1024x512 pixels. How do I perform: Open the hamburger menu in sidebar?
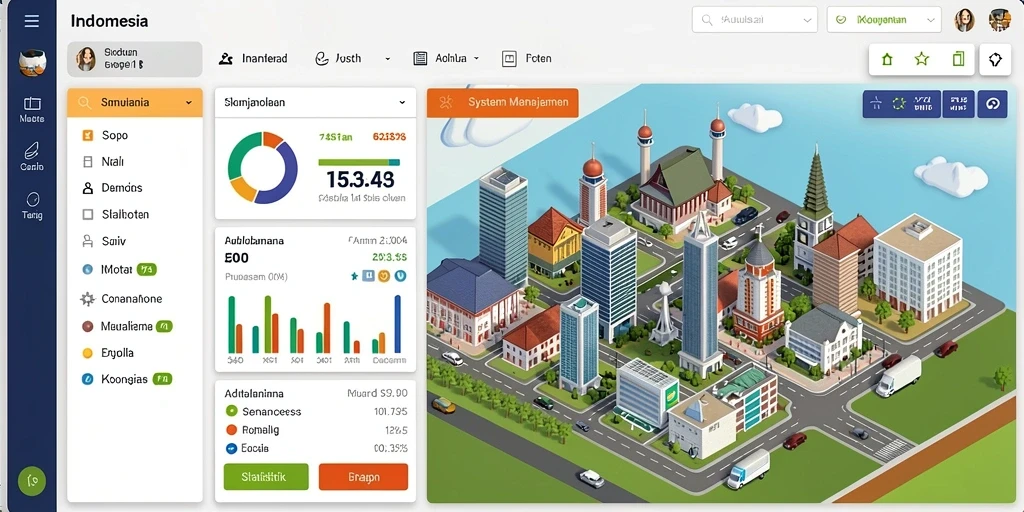[x=31, y=21]
